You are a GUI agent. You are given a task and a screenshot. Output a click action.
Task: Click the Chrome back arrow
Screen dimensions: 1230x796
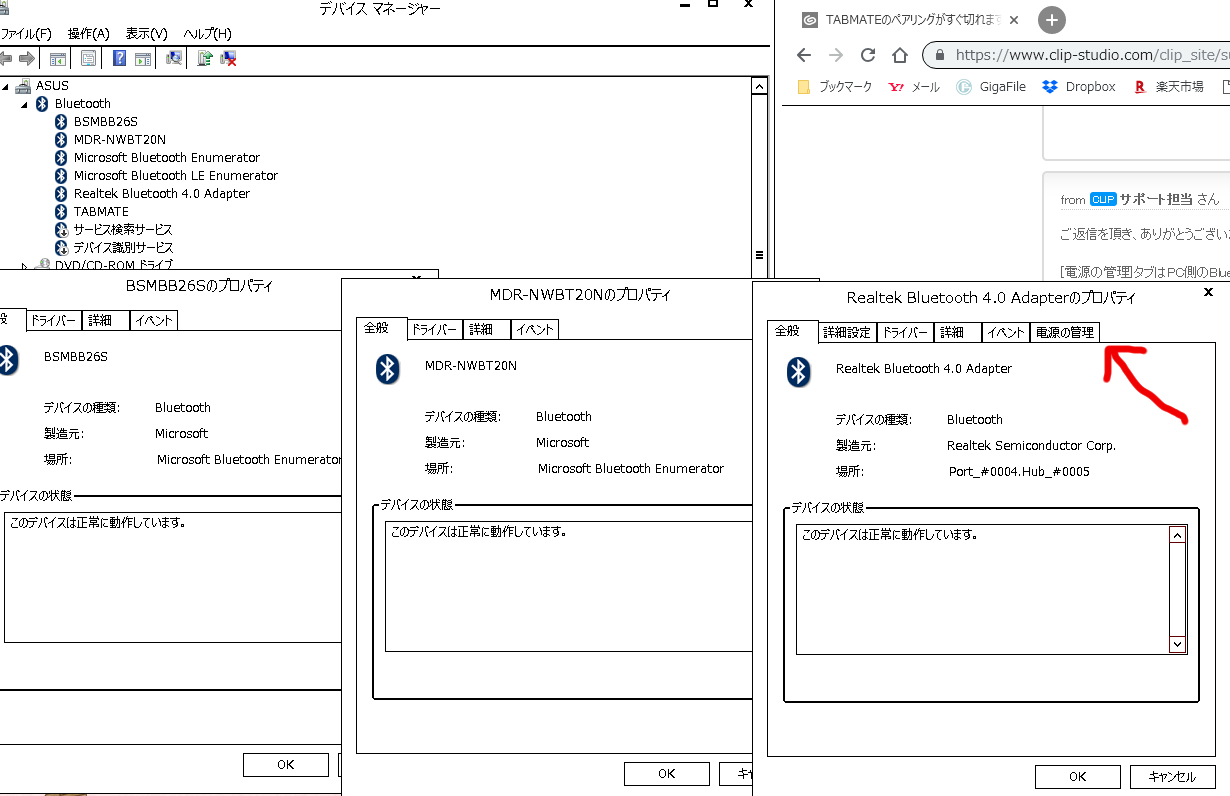click(803, 55)
